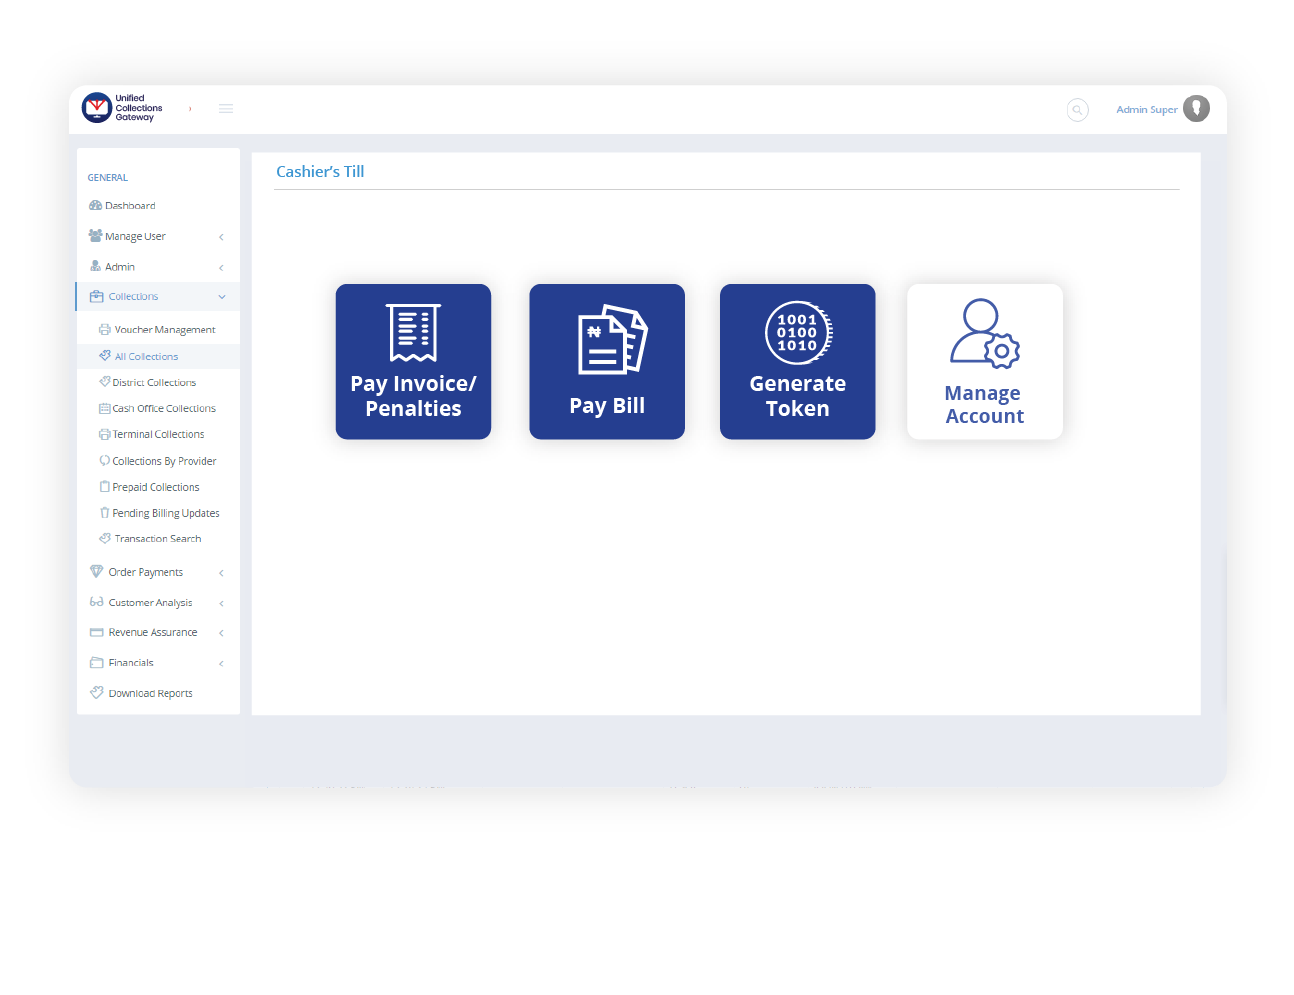
Task: Expand the Order Payments chevron
Action: click(221, 573)
